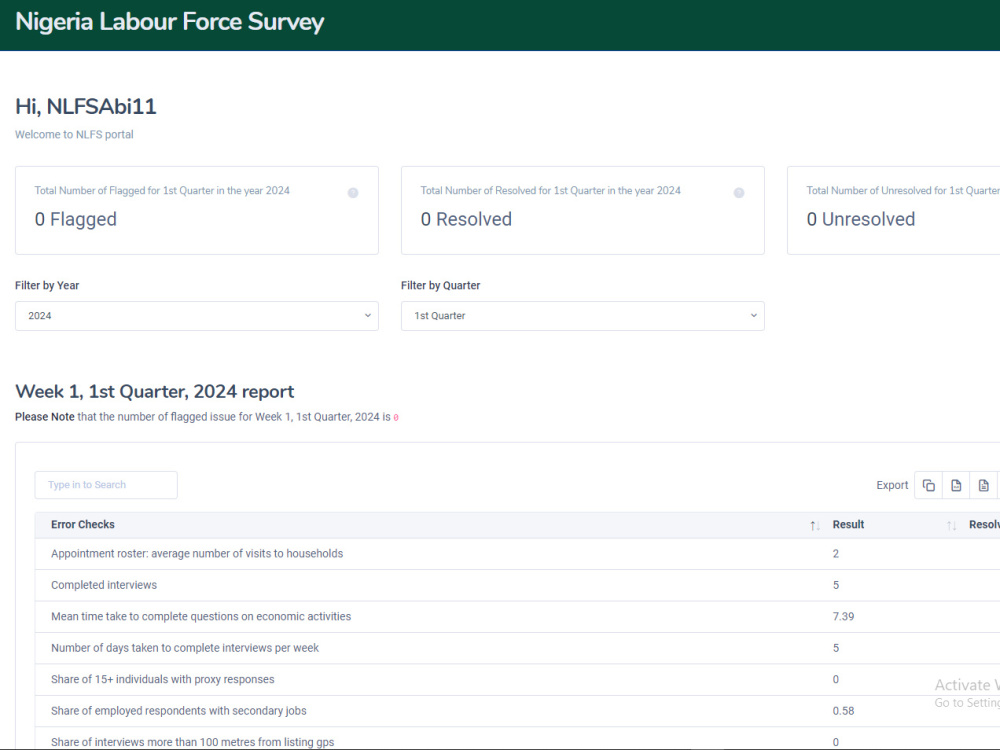Click 'Mean time take to complete questions' row

(517, 616)
